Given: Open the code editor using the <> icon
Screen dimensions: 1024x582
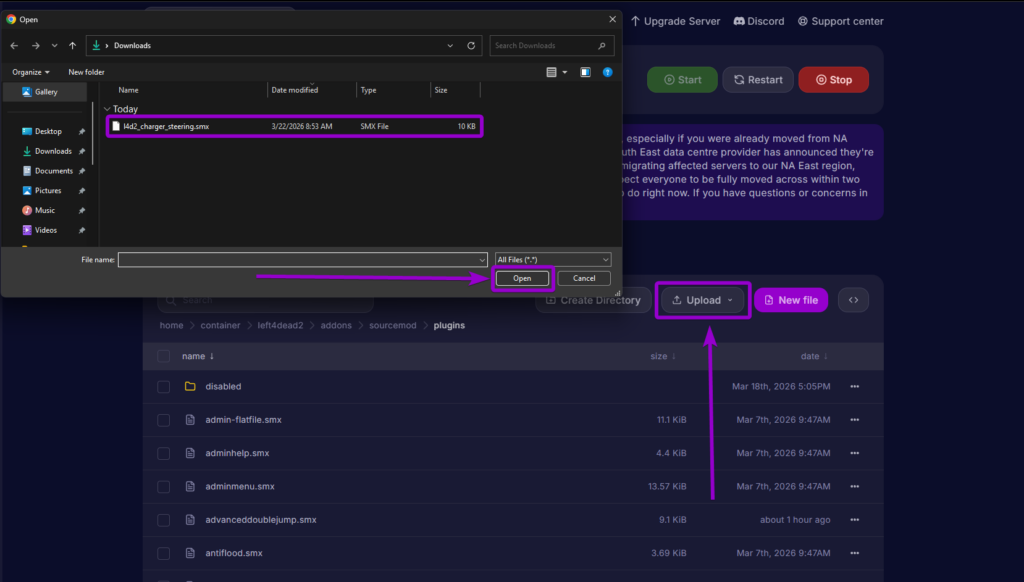Looking at the screenshot, I should pyautogui.click(x=853, y=300).
